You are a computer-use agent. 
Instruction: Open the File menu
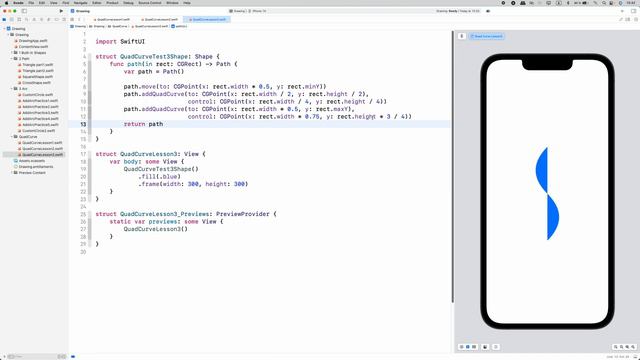[31, 3]
